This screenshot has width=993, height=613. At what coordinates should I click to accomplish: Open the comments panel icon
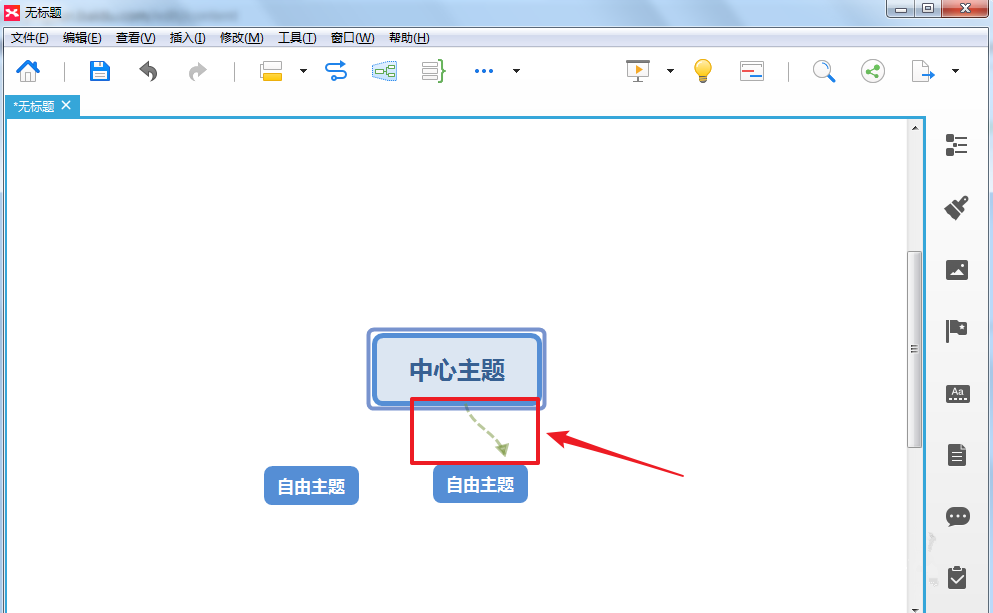tap(958, 516)
